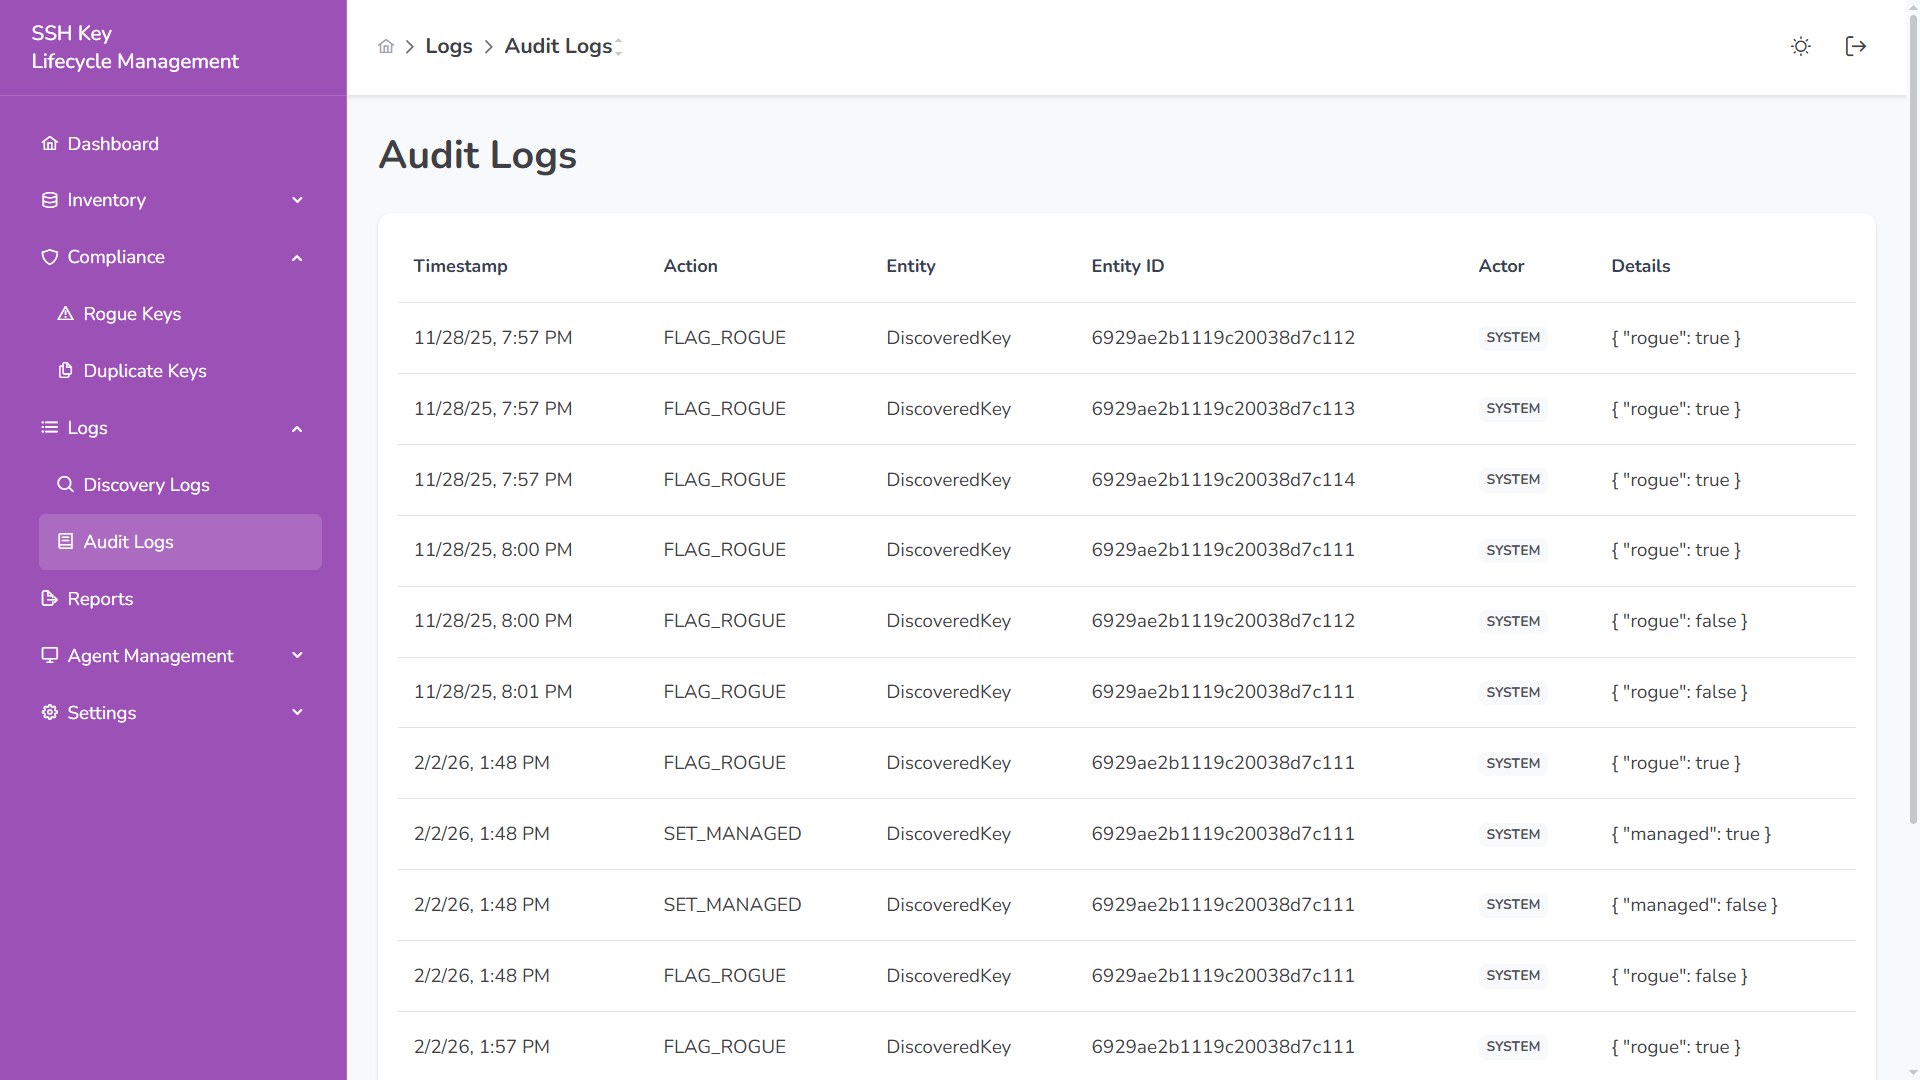Collapse the Compliance section
Screen dimensions: 1920x1080
(x=297, y=257)
